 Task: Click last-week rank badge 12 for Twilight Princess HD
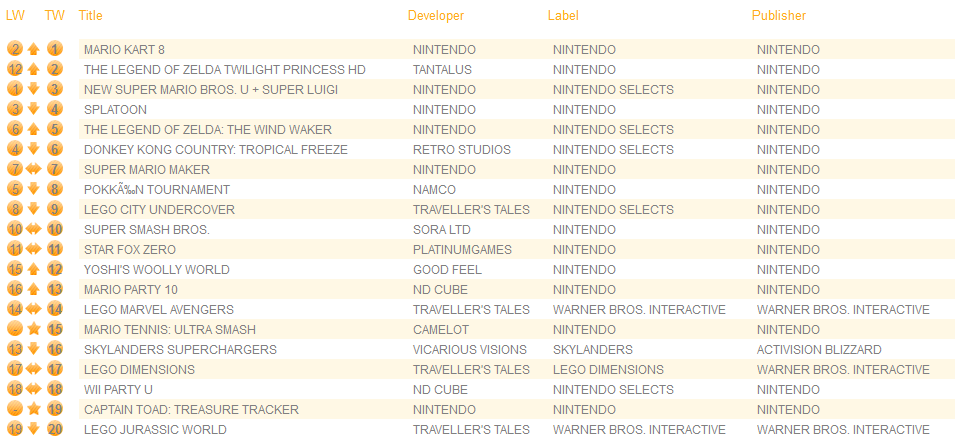[15, 69]
